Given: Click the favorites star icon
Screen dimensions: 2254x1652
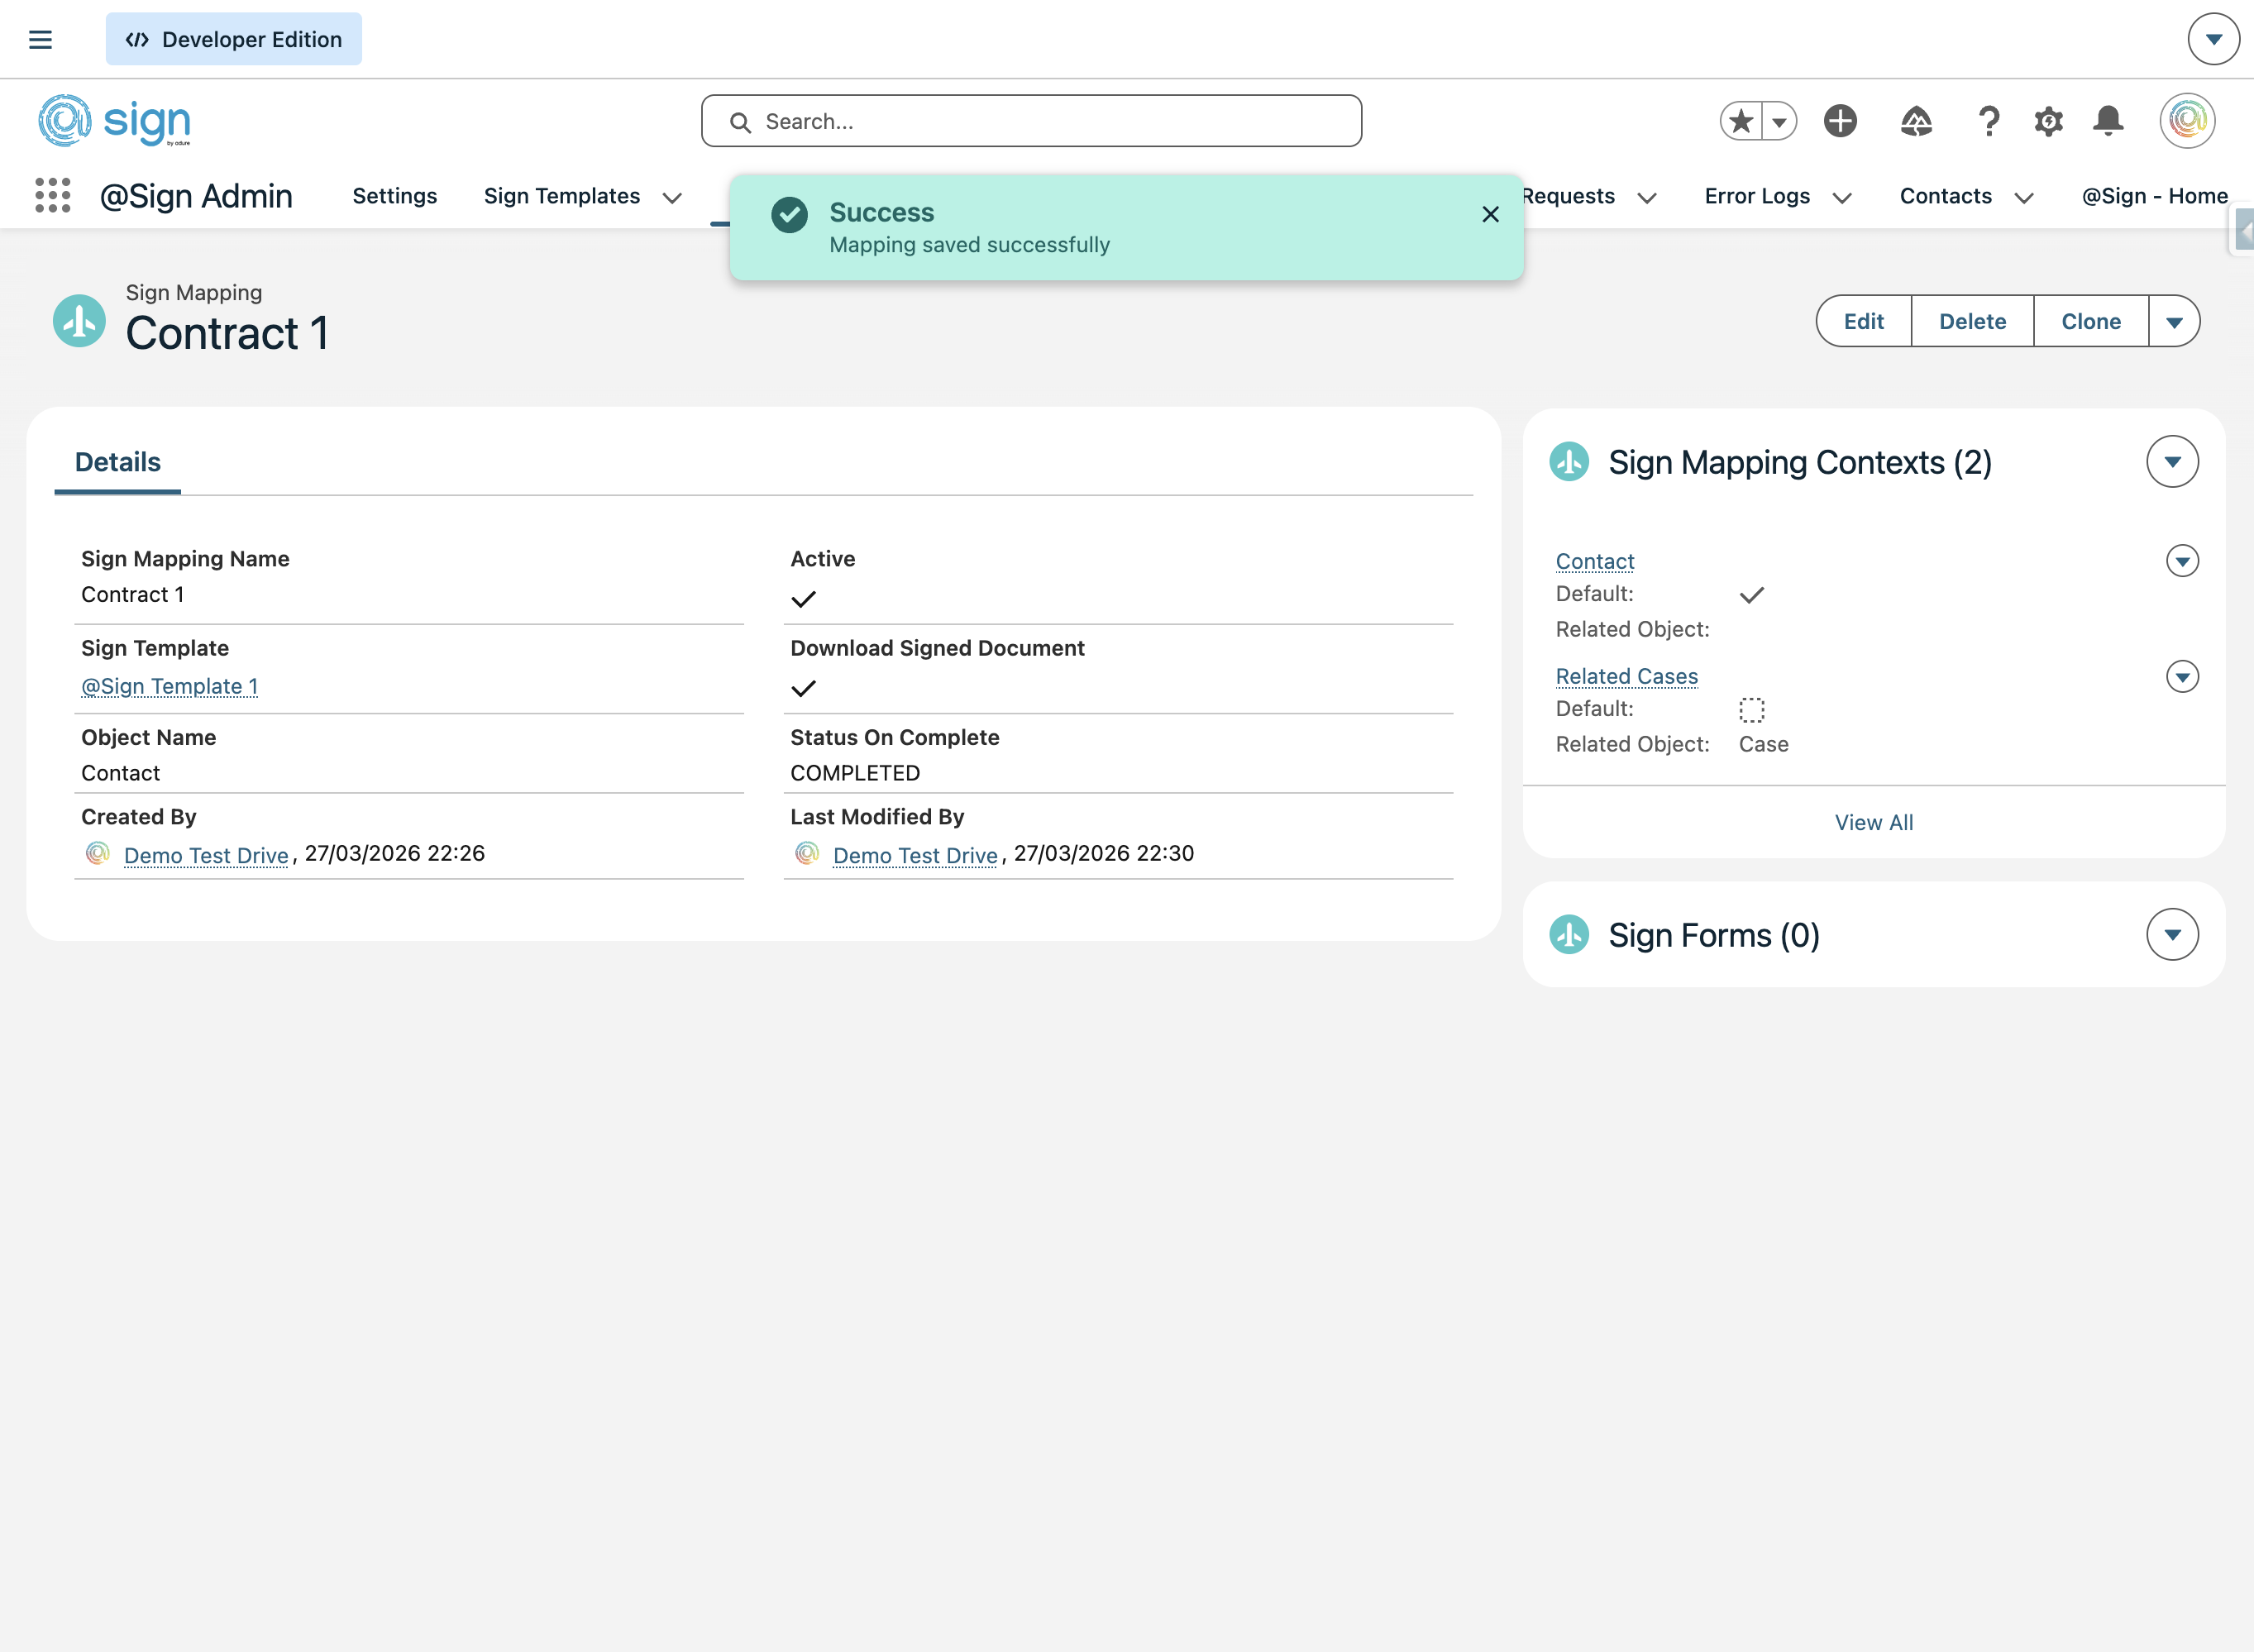Looking at the screenshot, I should [x=1741, y=122].
